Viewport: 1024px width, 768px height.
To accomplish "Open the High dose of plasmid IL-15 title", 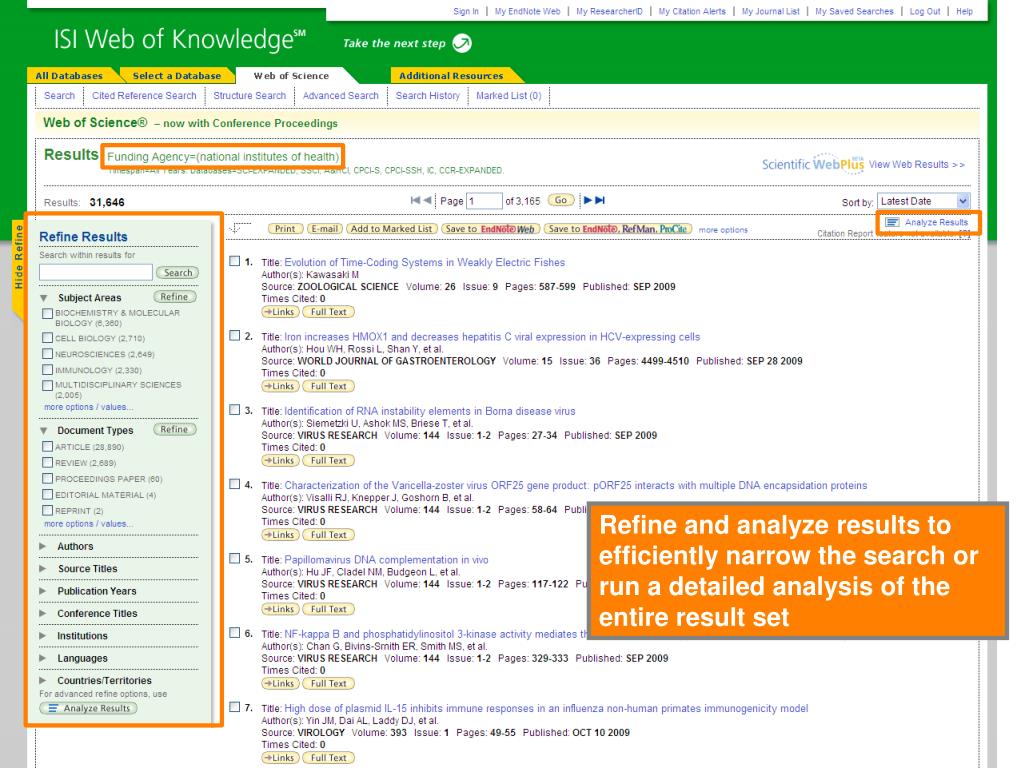I will pos(546,709).
